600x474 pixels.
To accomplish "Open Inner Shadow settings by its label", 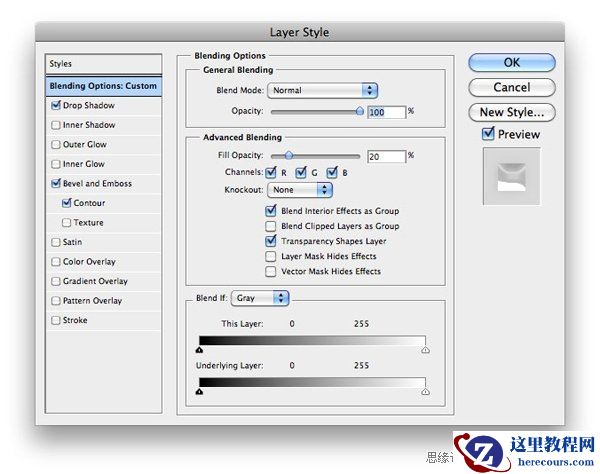I will [89, 125].
